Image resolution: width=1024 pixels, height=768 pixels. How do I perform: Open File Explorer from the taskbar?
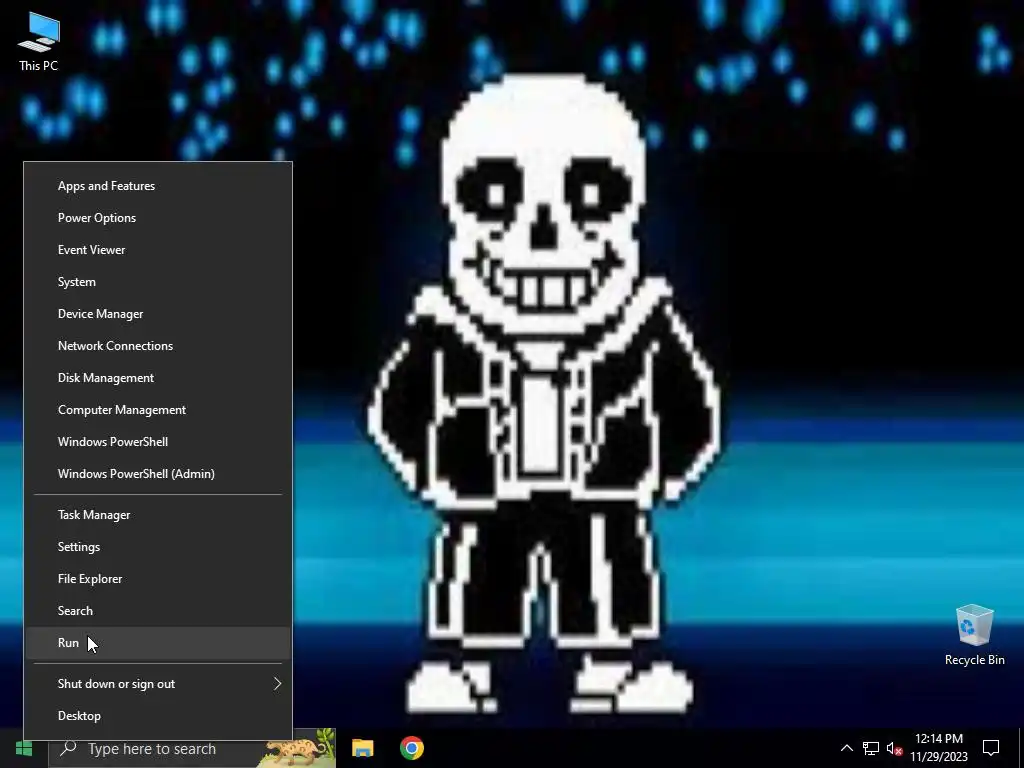tap(363, 748)
